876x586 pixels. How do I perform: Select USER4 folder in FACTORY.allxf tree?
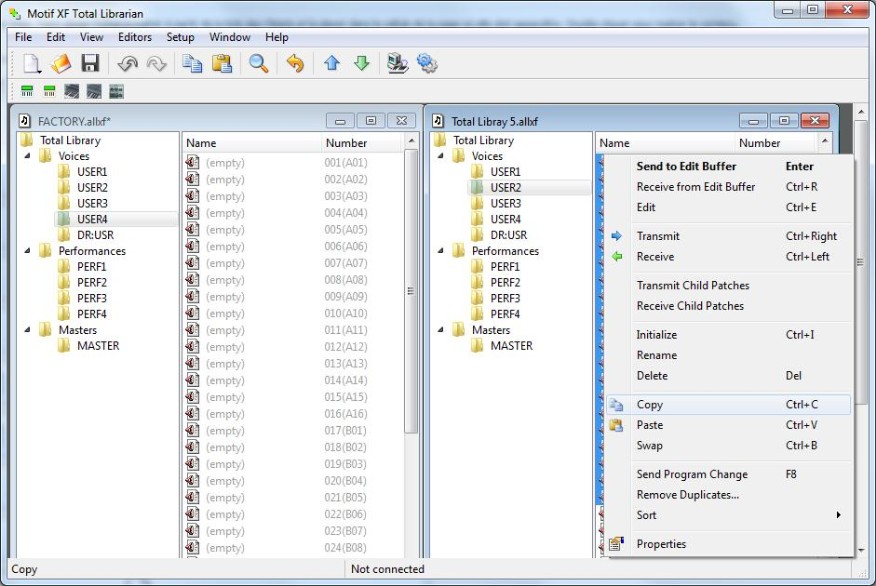pos(92,219)
